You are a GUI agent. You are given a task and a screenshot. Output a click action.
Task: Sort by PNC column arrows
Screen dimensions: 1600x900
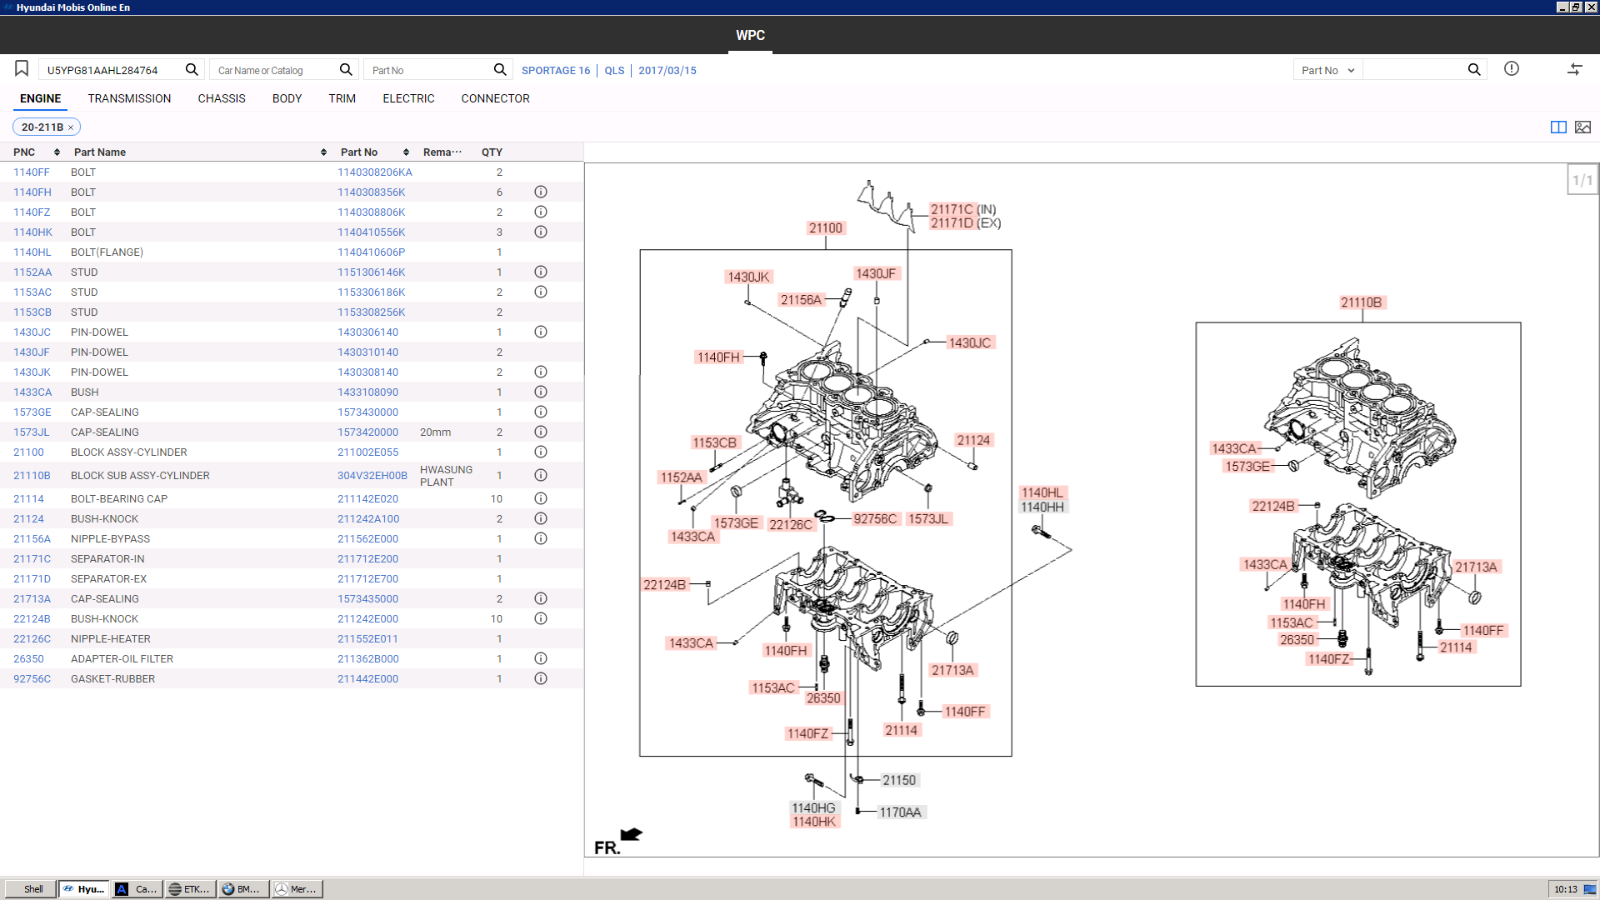click(57, 152)
